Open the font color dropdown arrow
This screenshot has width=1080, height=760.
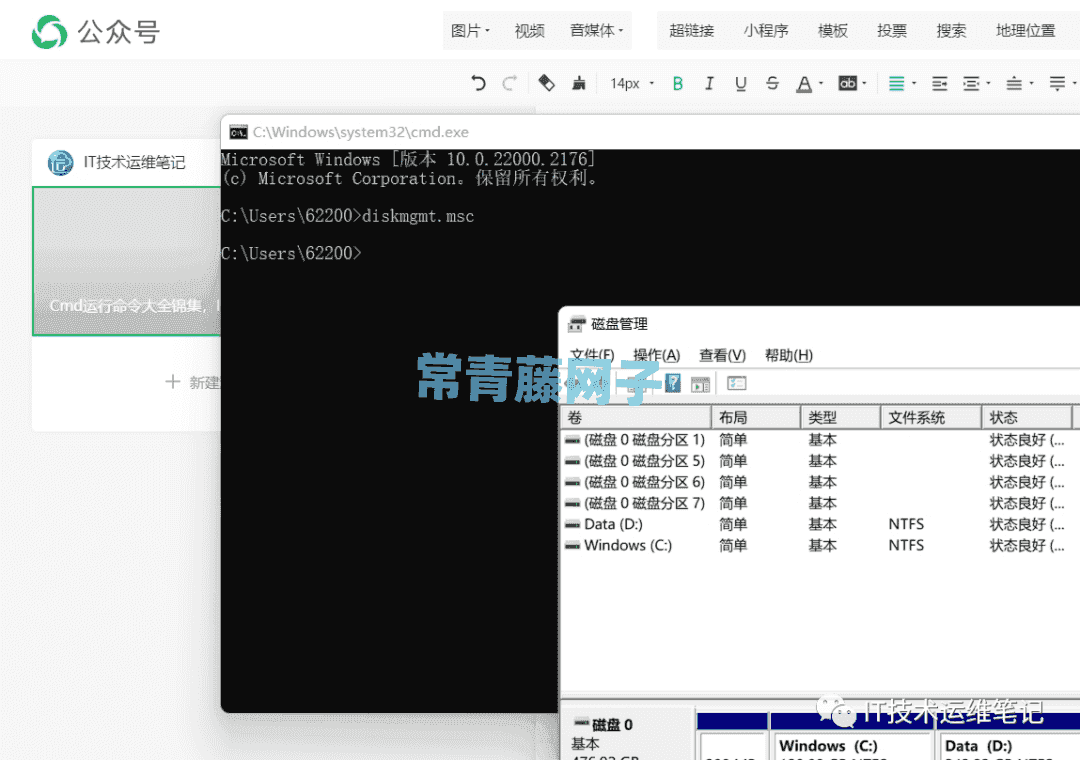[821, 83]
